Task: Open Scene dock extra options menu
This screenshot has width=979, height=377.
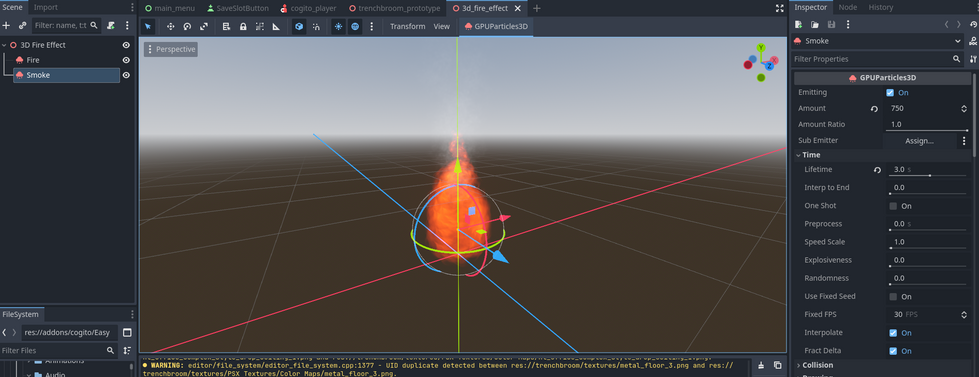Action: (x=127, y=26)
